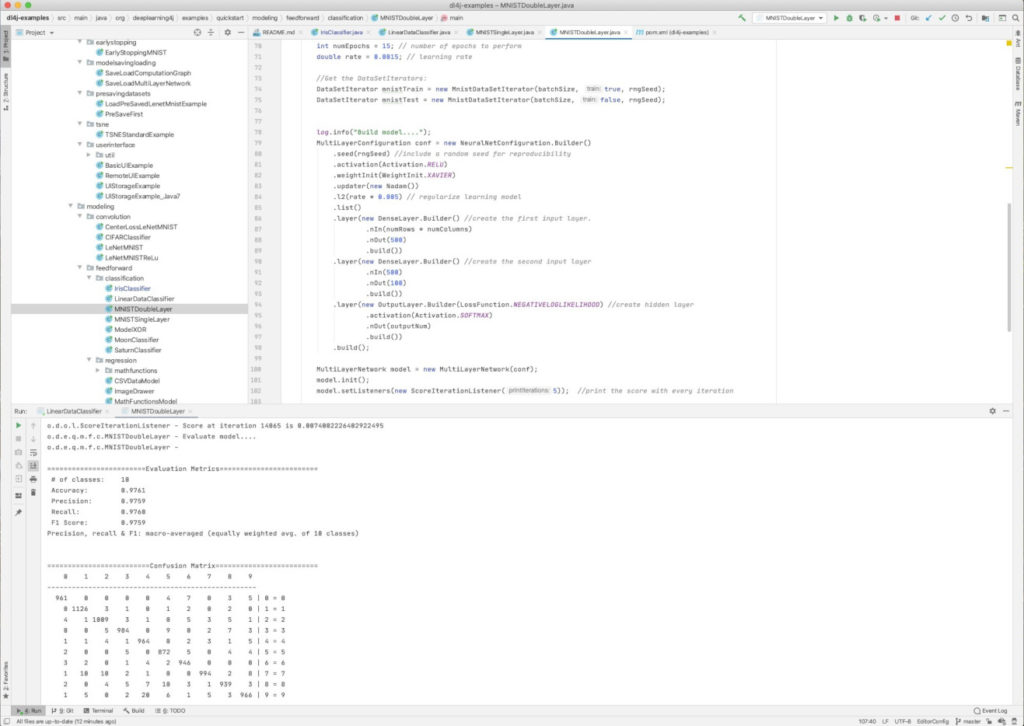Viewport: 1024px width, 726px height.
Task: Collapse the presavingdatasets folder
Action: click(x=80, y=93)
